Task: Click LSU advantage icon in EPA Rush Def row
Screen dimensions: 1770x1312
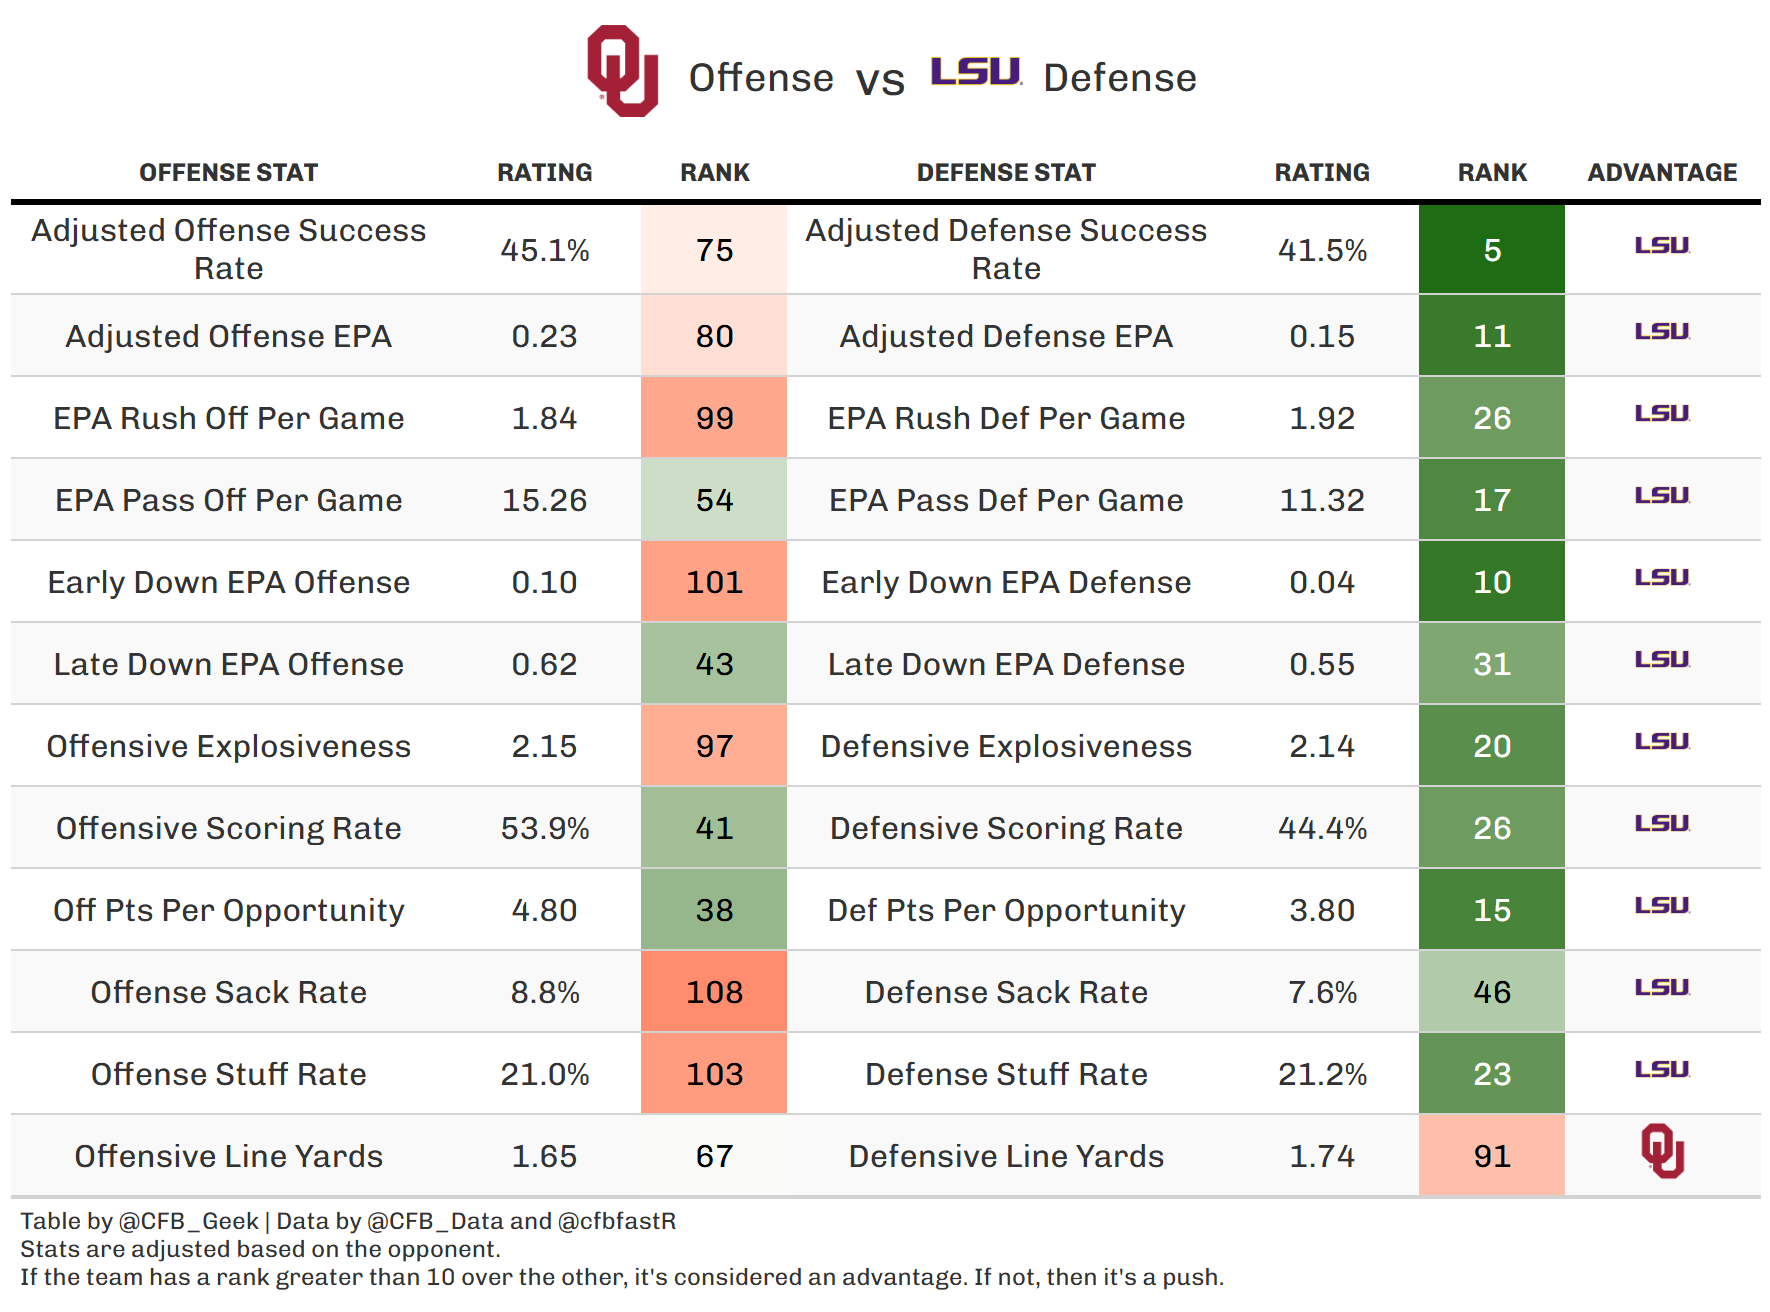Action: (x=1662, y=413)
